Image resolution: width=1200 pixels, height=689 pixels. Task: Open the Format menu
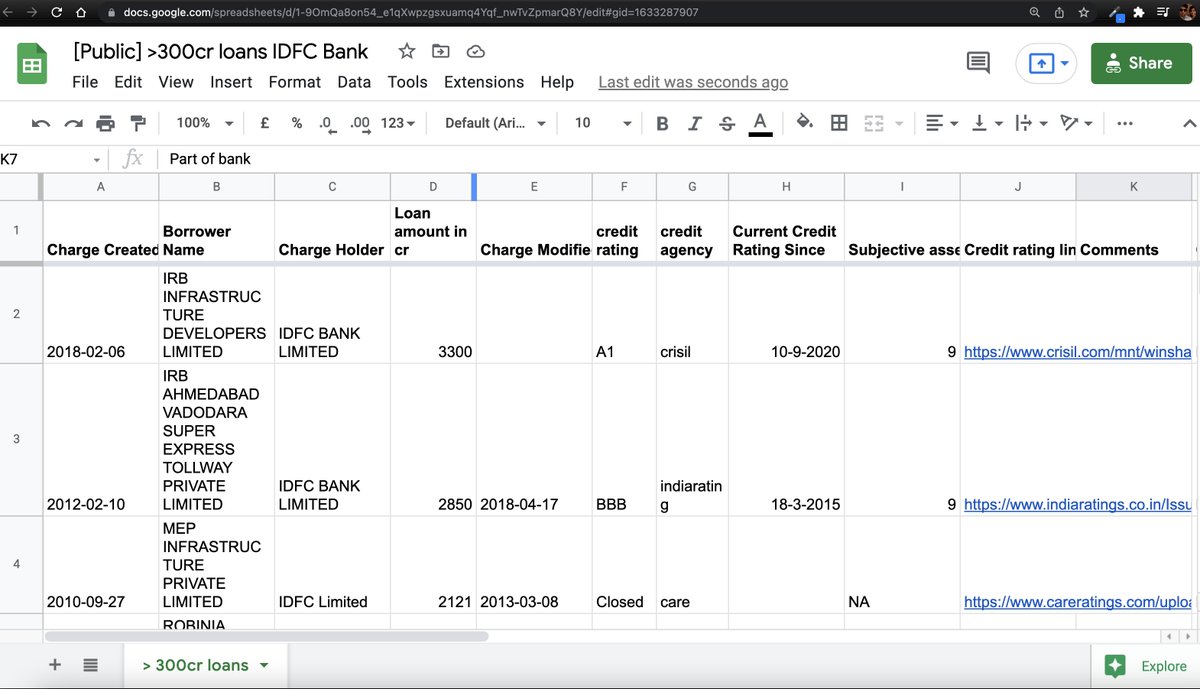point(295,82)
